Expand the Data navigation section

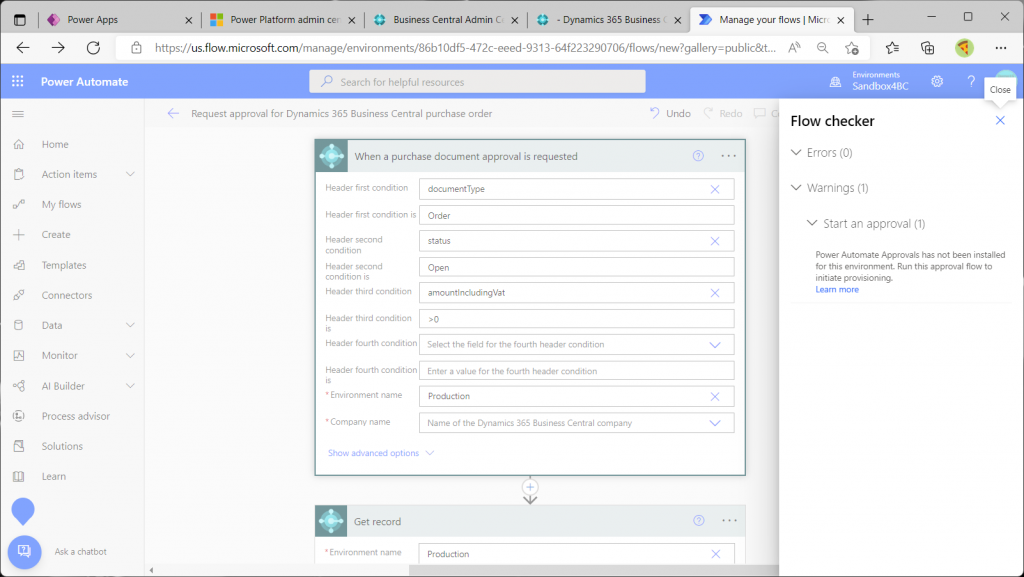pos(130,325)
